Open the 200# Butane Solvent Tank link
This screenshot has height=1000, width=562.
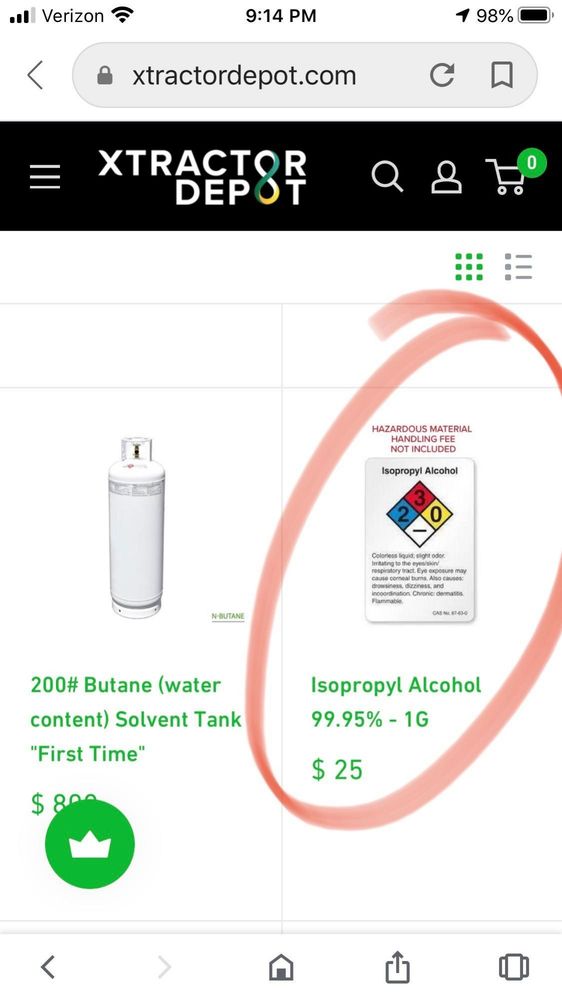click(135, 719)
